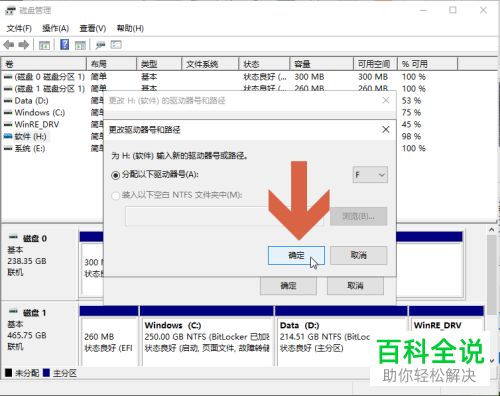The height and width of the screenshot is (396, 500).
Task: Click the disk pane scrollbar up arrow
Action: [491, 230]
